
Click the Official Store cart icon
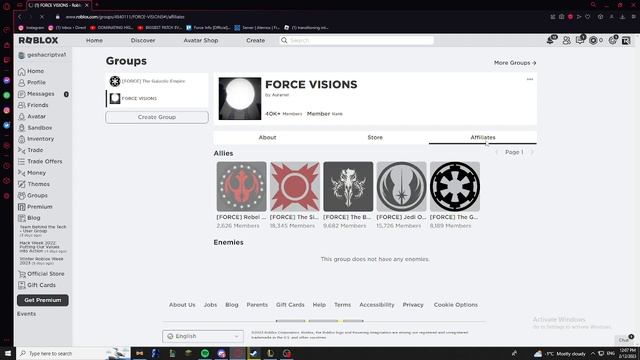(22, 274)
